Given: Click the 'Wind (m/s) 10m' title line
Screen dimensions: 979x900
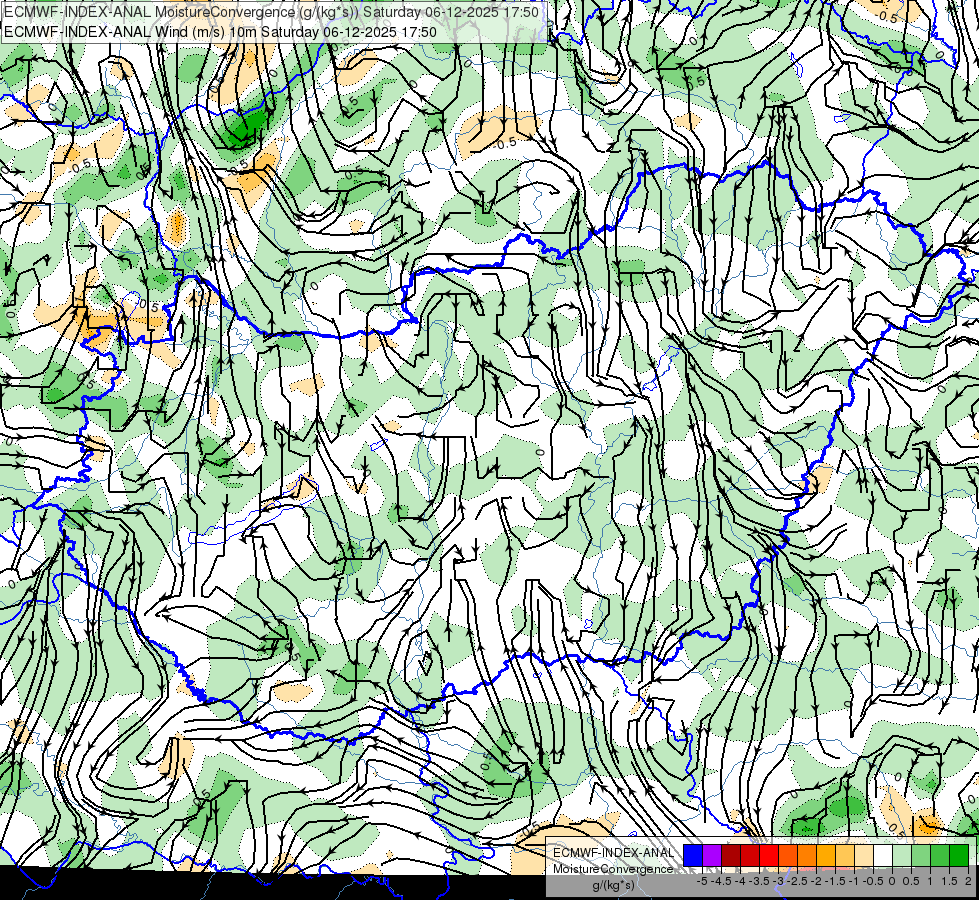Looking at the screenshot, I should (x=220, y=31).
